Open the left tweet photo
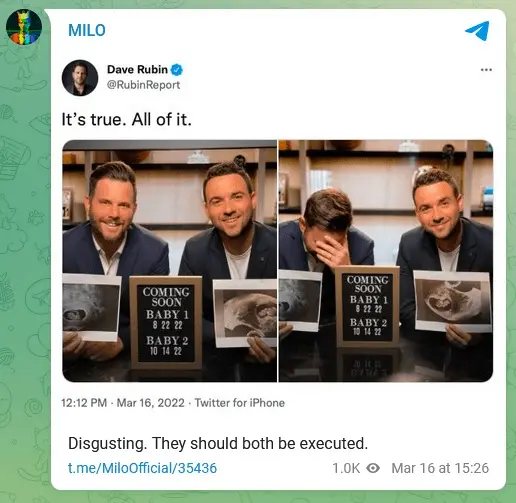The height and width of the screenshot is (503, 516). (170, 261)
